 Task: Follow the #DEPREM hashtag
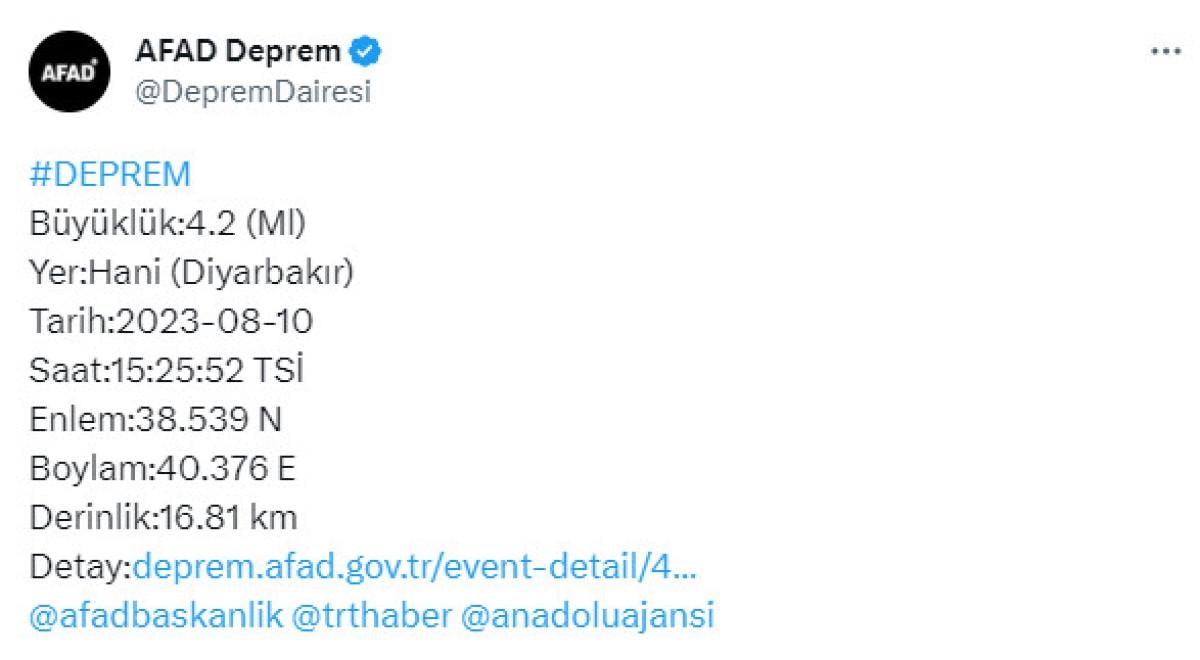[110, 175]
